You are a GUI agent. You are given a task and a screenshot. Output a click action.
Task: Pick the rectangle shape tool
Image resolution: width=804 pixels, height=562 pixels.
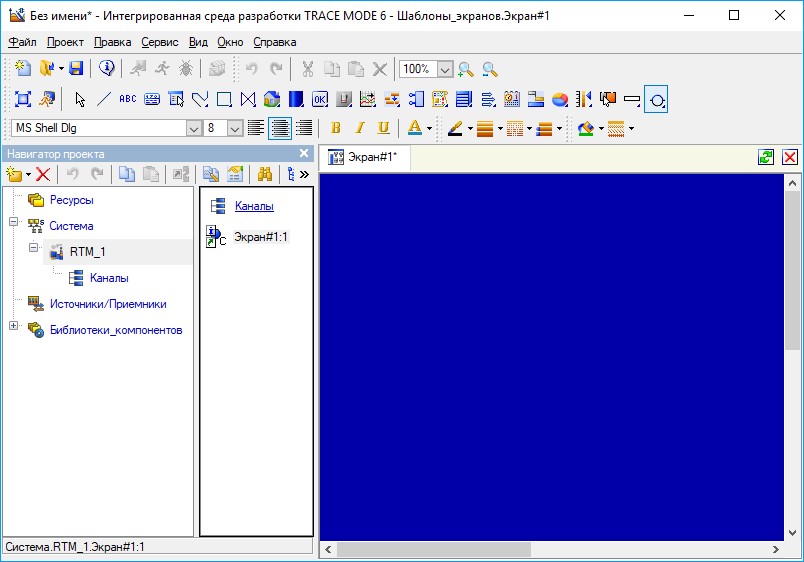pos(224,99)
